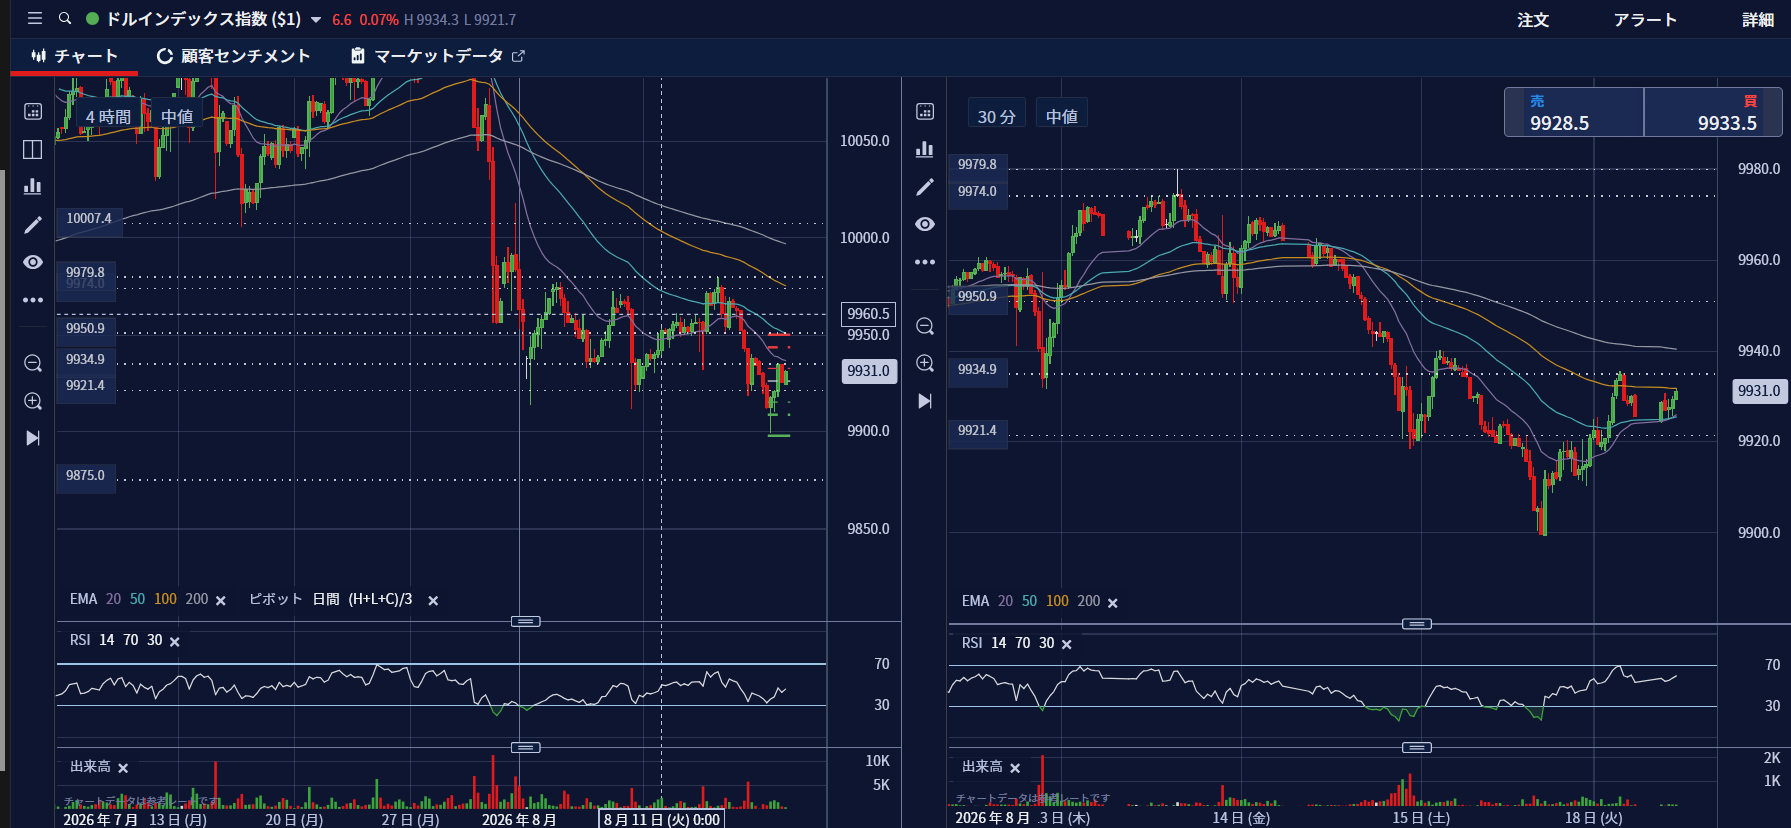
Task: Open right chart indicators bar-chart icon
Action: [x=925, y=149]
